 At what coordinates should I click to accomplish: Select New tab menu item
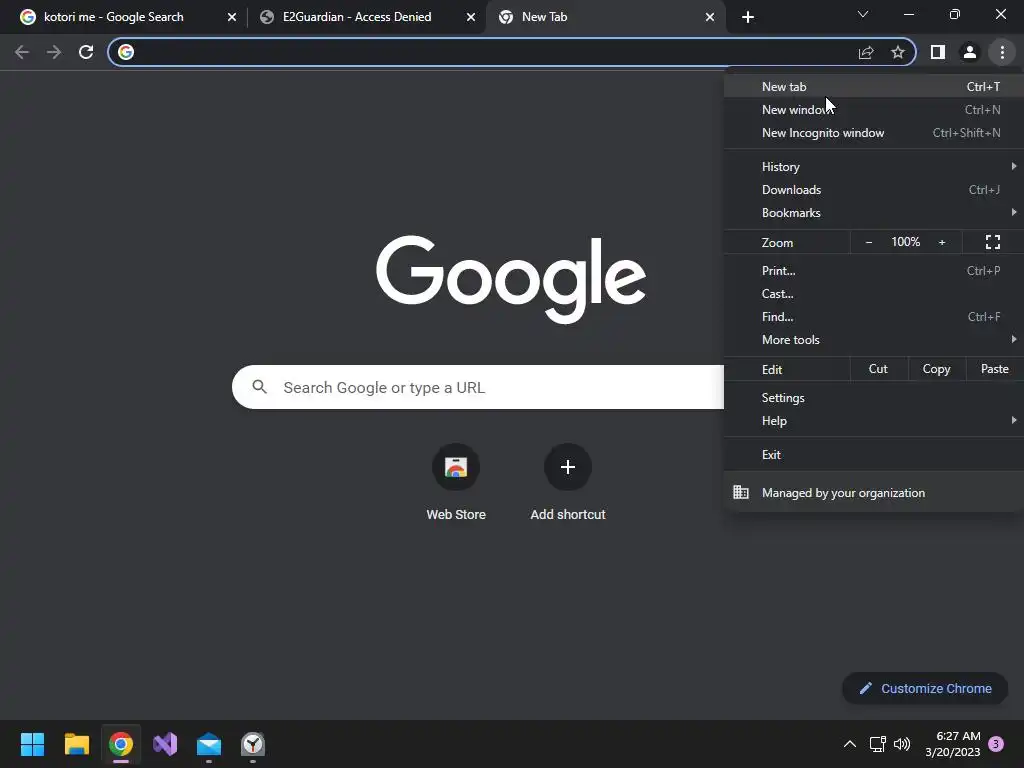(x=874, y=87)
